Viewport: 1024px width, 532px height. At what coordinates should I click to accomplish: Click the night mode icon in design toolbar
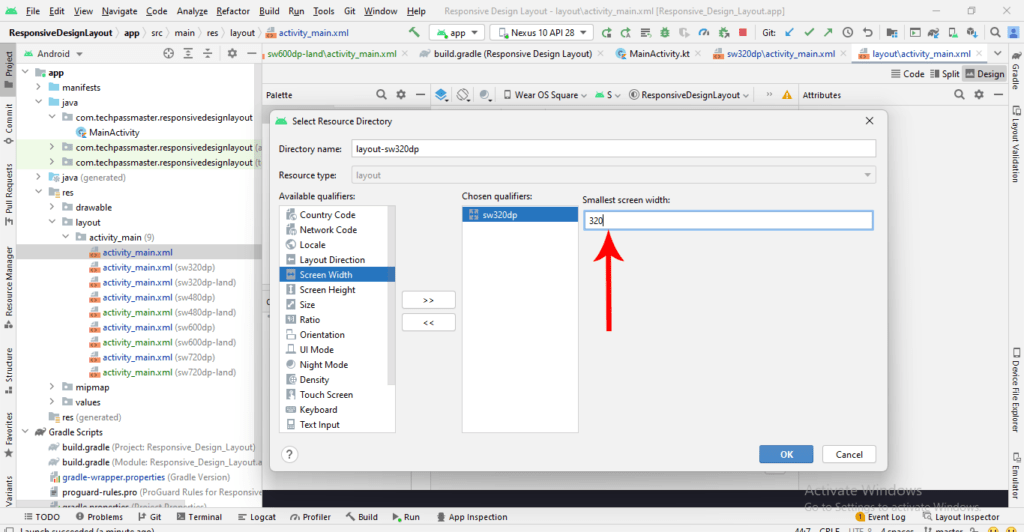point(485,95)
